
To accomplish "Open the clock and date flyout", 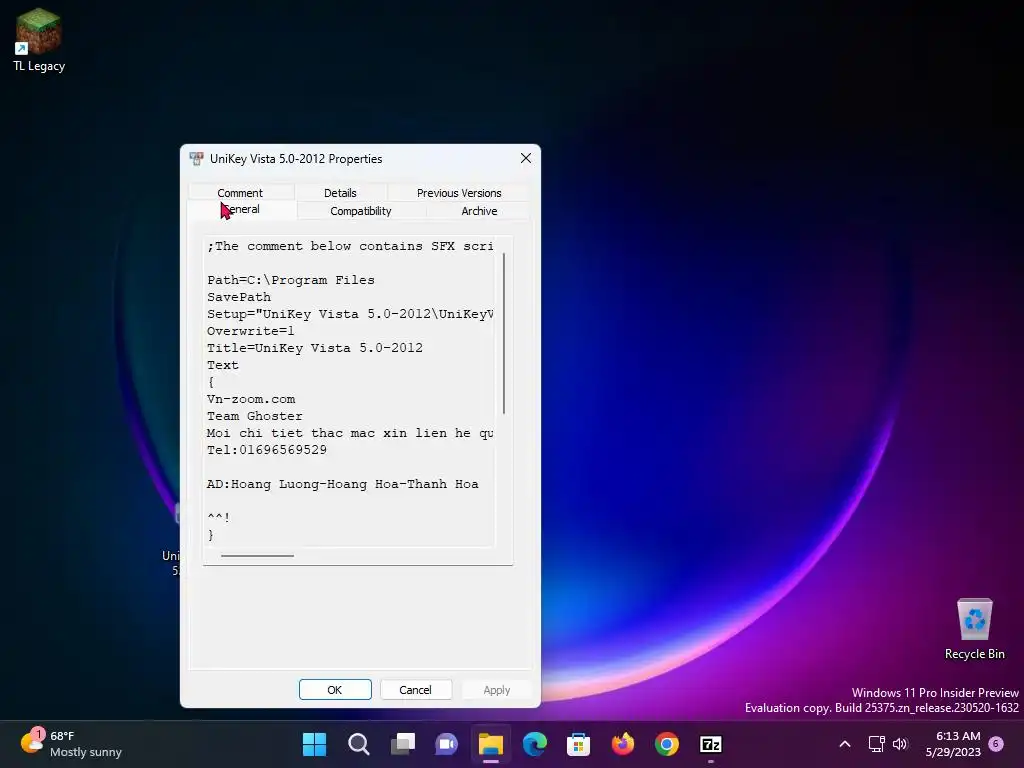I will coord(953,744).
